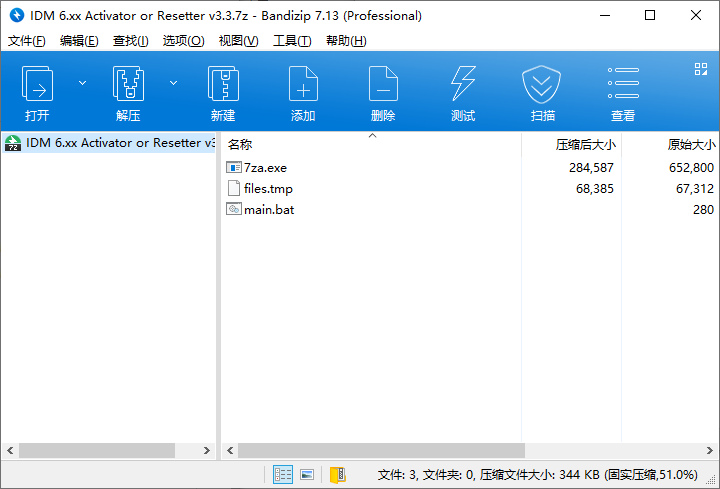Collapse the column header chevron above file list
The height and width of the screenshot is (489, 720).
click(372, 135)
